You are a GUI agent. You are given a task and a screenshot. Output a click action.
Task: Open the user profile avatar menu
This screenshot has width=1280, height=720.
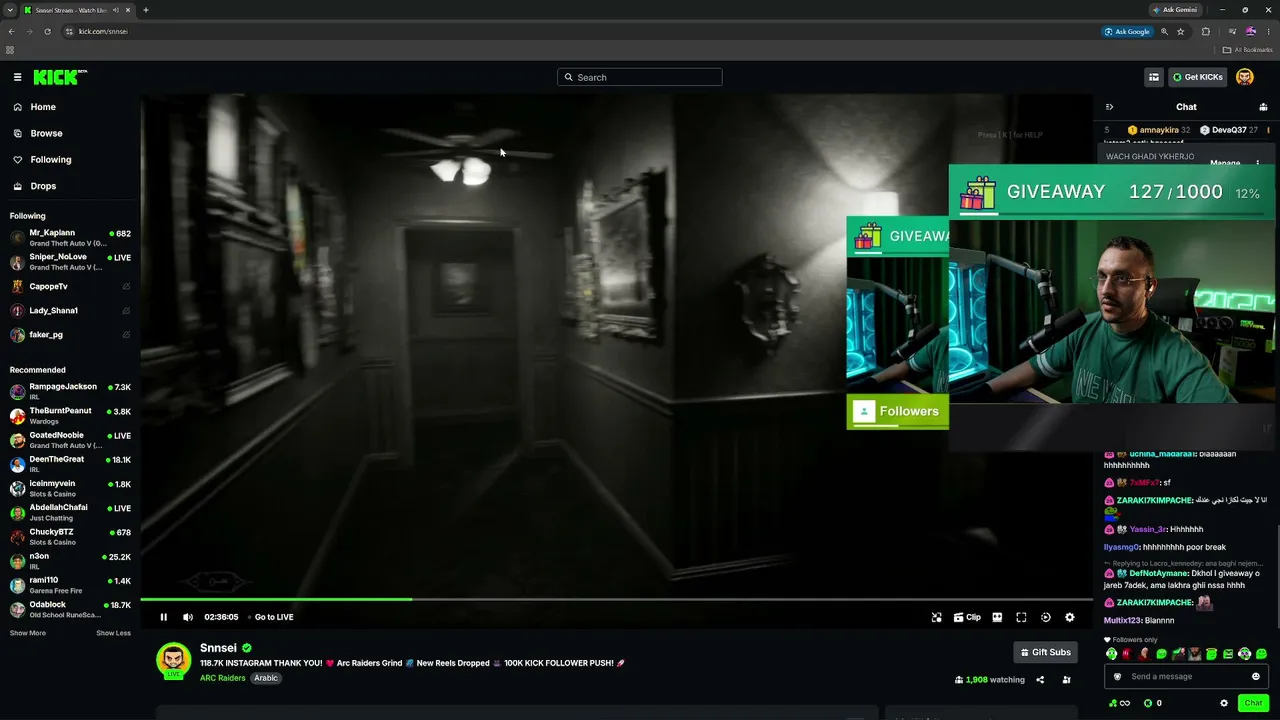[x=1245, y=77]
